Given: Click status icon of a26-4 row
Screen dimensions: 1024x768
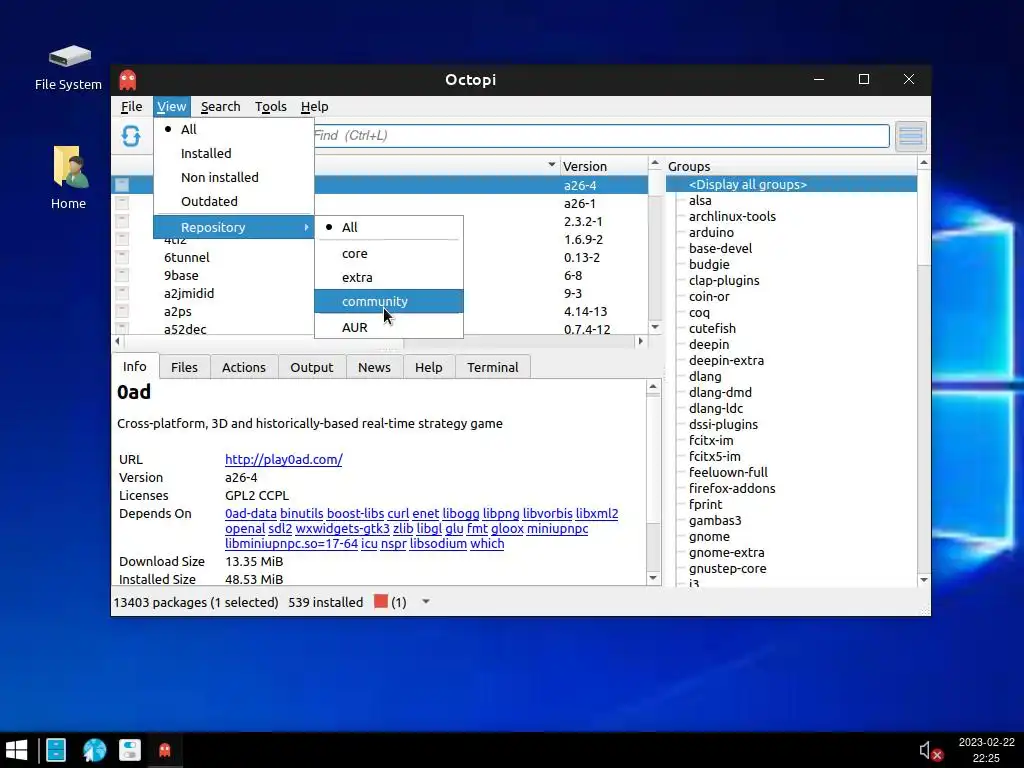Looking at the screenshot, I should click(121, 185).
